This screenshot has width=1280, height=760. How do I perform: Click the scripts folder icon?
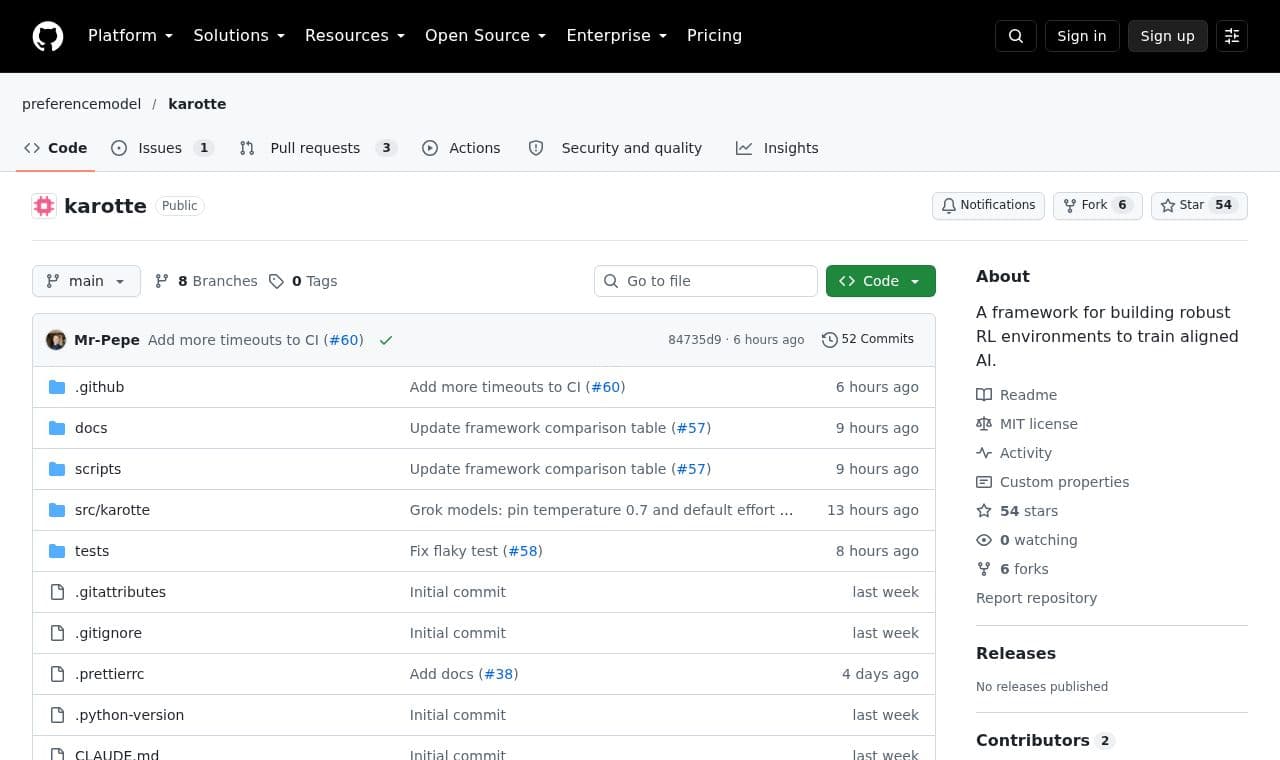pyautogui.click(x=57, y=469)
